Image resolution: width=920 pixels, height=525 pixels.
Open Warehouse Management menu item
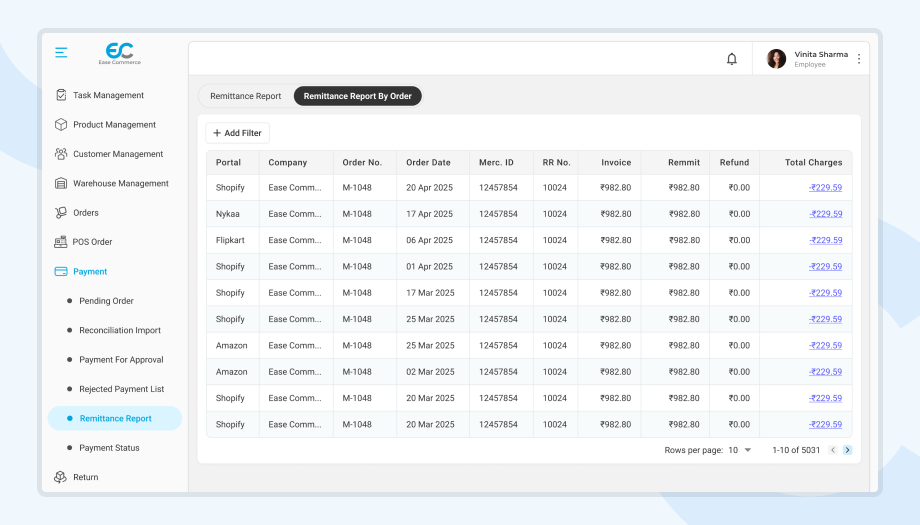(x=121, y=183)
